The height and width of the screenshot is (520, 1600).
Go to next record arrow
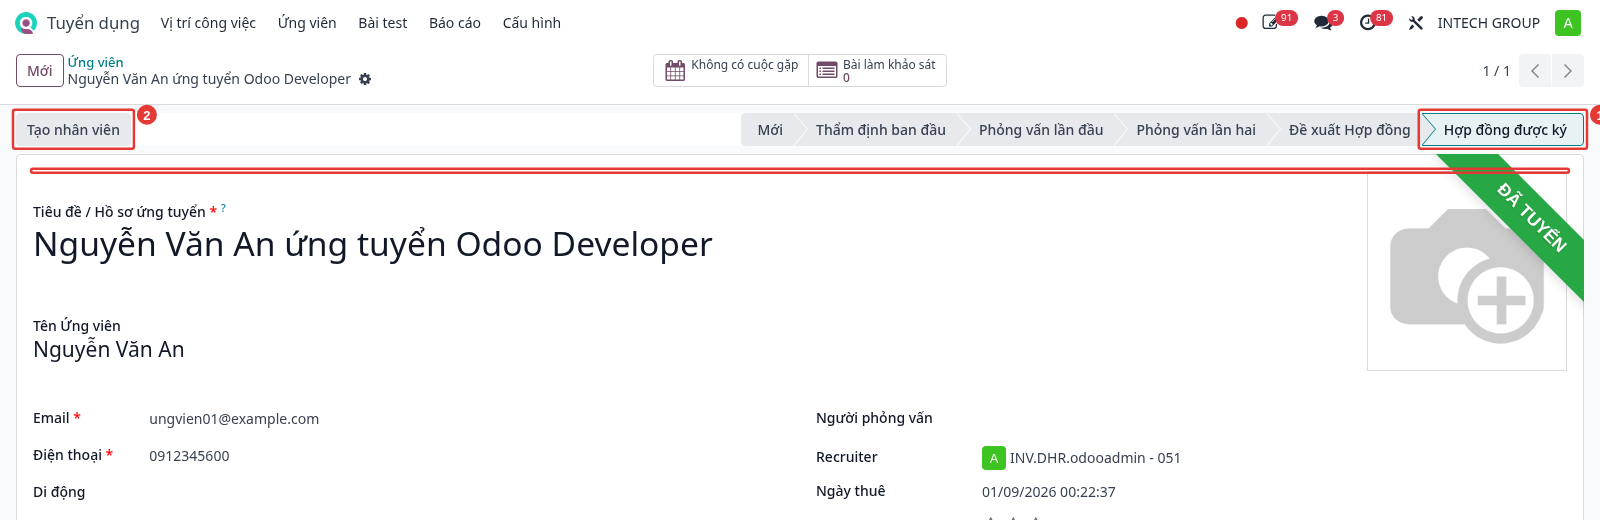point(1567,71)
